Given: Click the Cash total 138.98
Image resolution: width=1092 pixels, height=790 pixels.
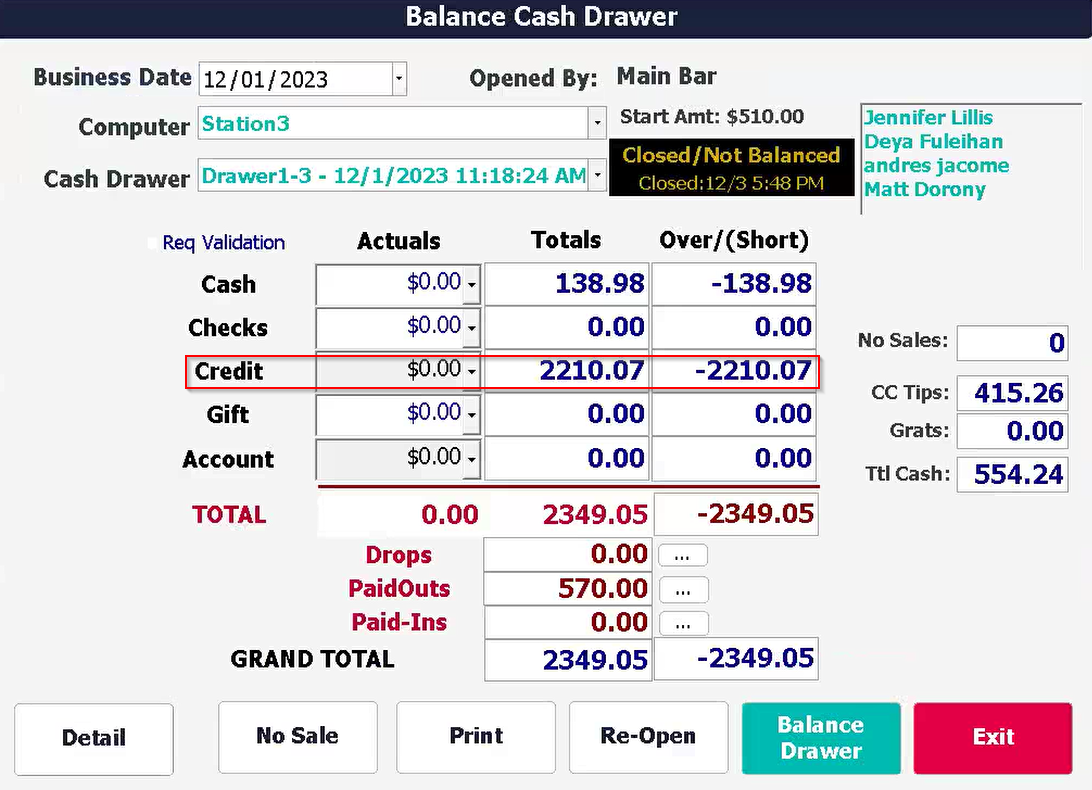Looking at the screenshot, I should (567, 284).
